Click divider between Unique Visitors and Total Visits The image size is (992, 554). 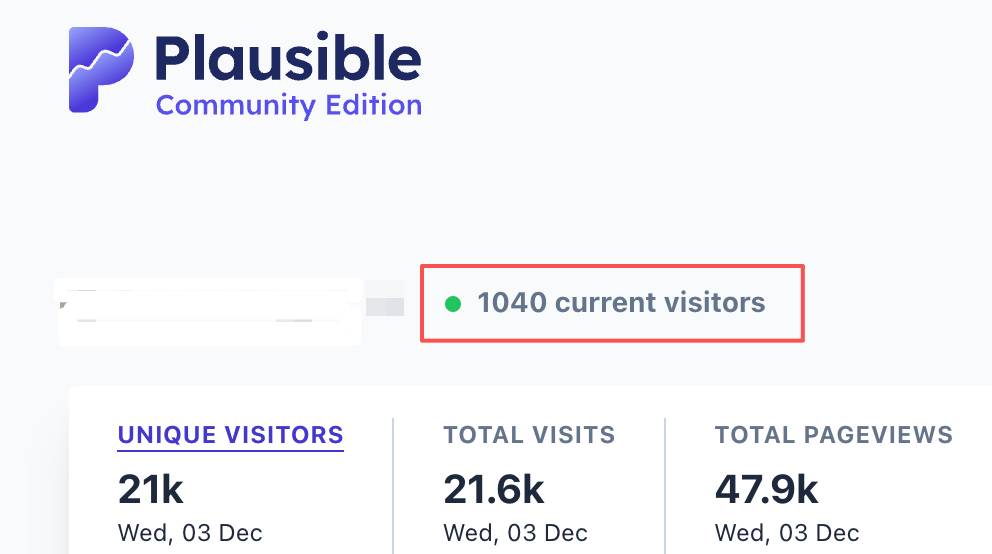pos(393,486)
